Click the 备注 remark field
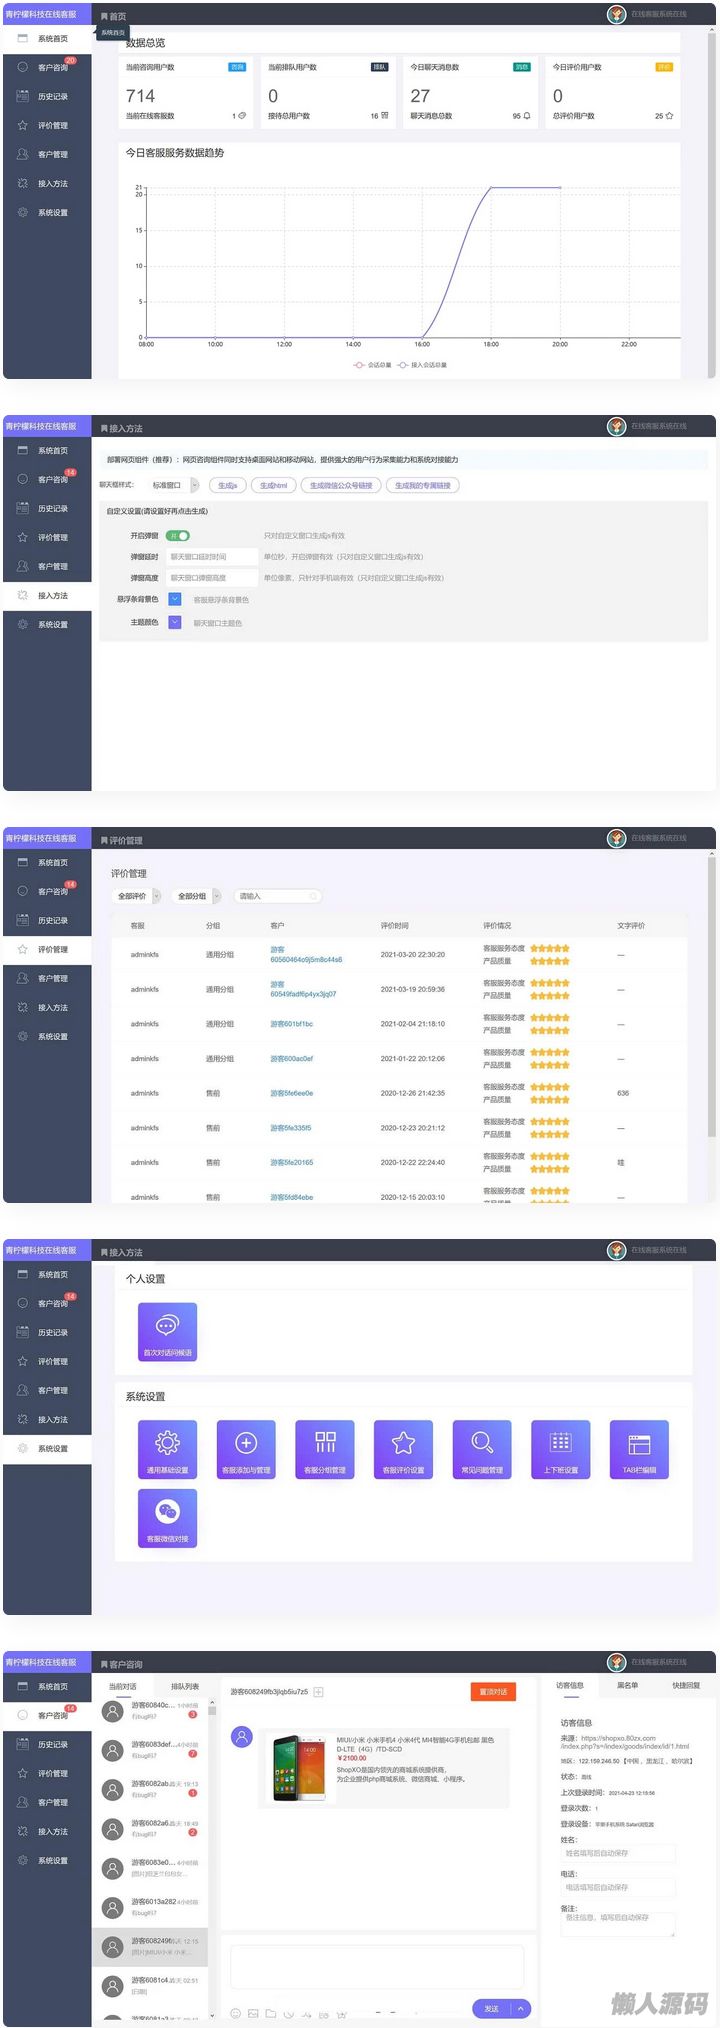 [618, 1924]
